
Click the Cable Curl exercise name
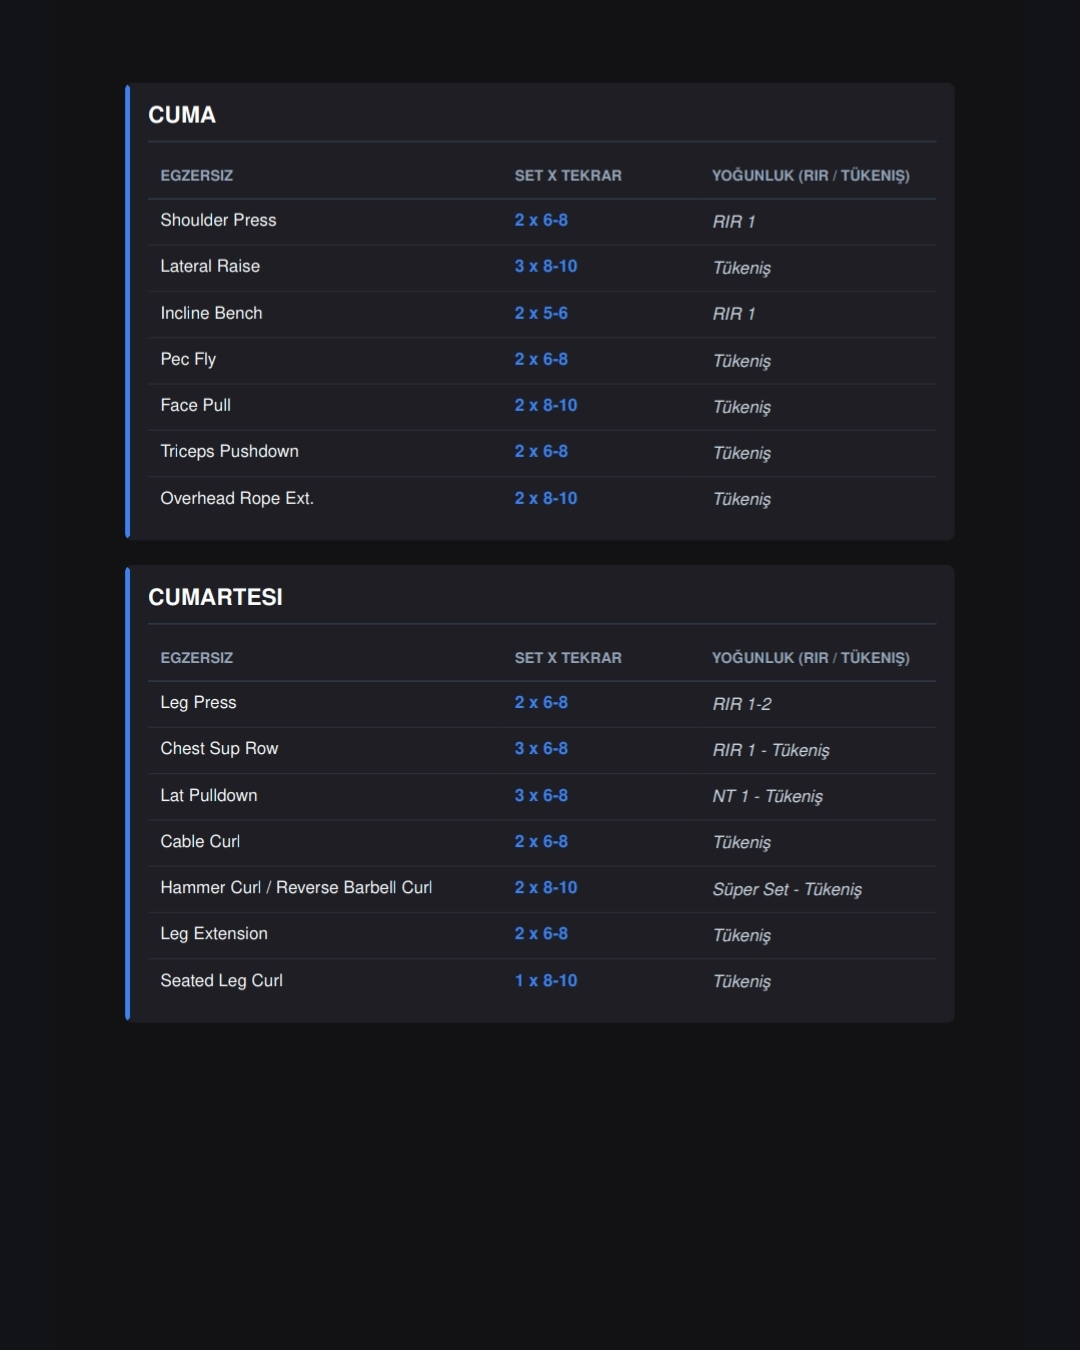[x=200, y=841]
